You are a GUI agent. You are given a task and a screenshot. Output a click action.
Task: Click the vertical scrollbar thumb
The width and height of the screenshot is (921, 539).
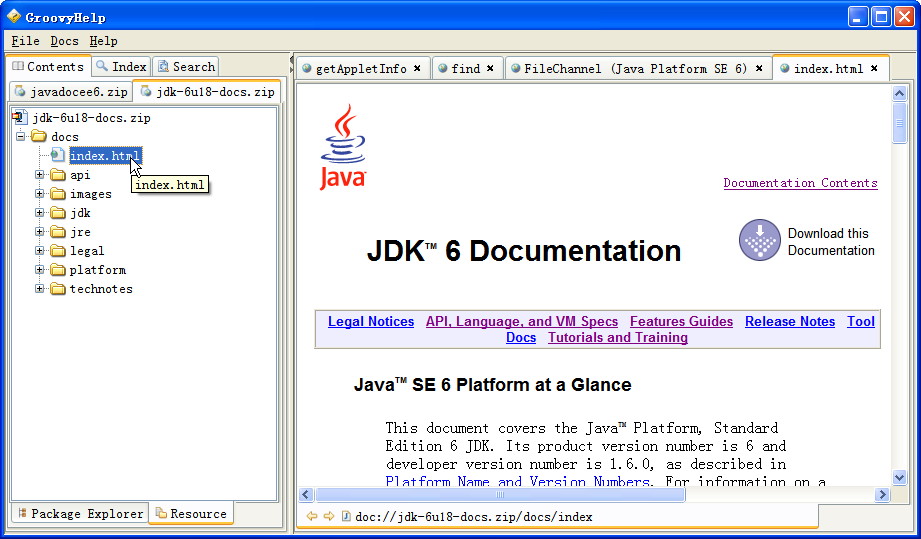point(899,123)
